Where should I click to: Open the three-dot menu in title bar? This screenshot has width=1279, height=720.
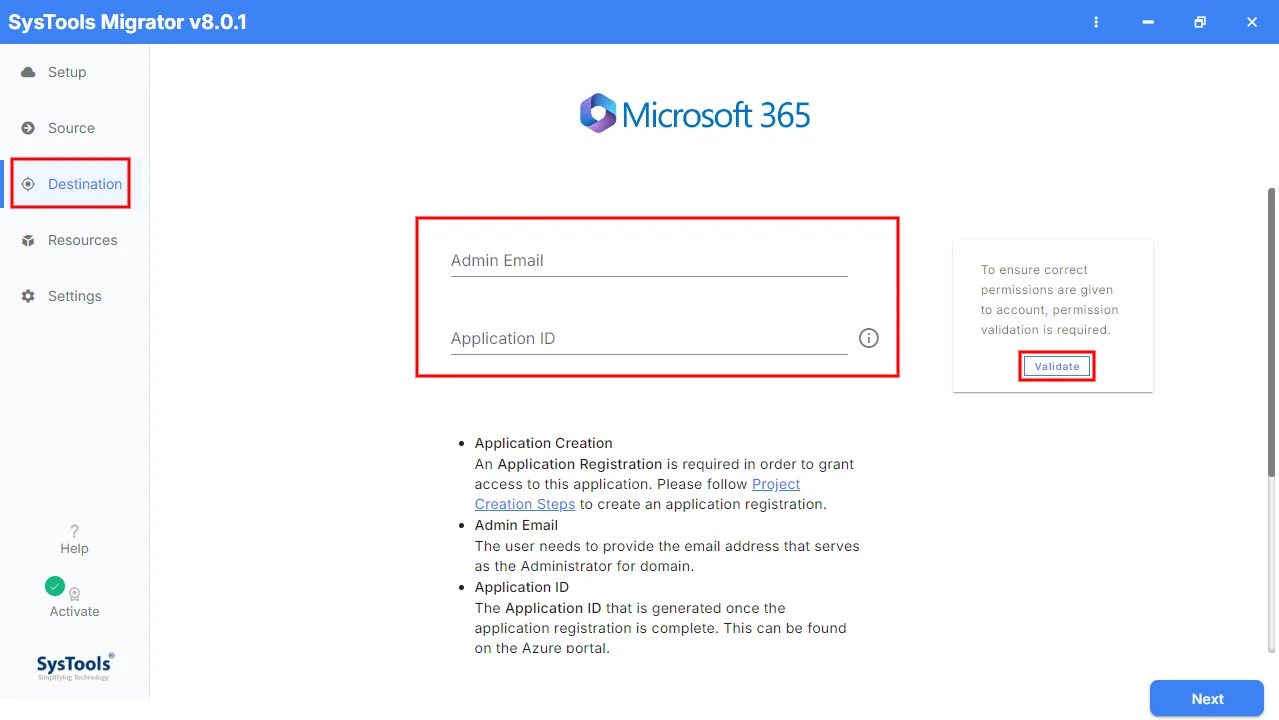(1097, 22)
